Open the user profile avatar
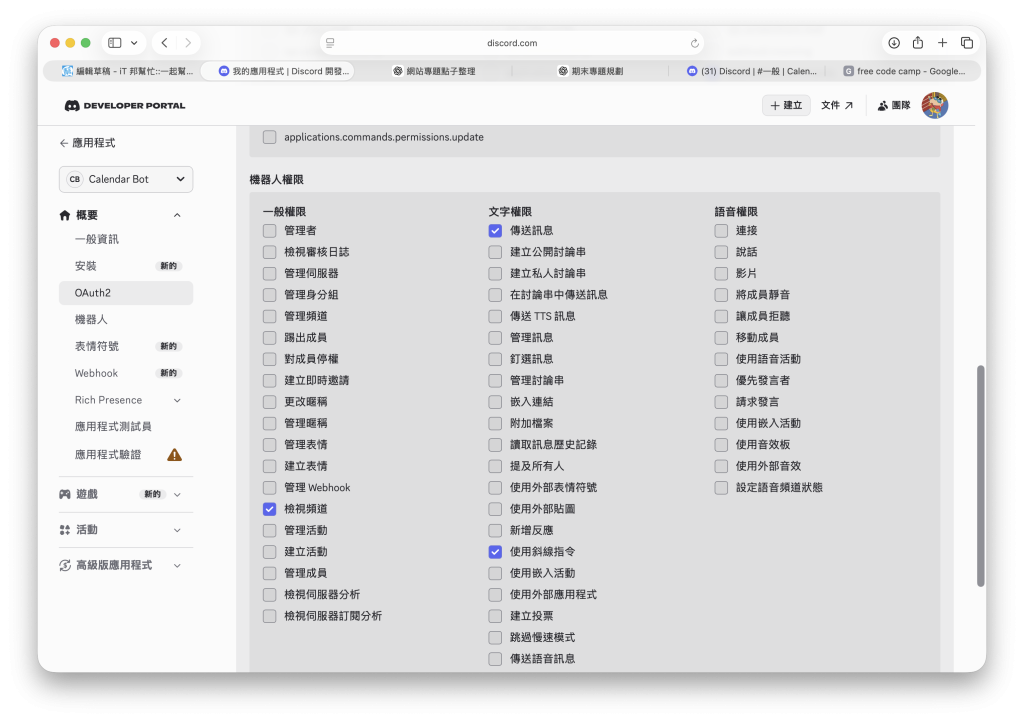Image resolution: width=1024 pixels, height=722 pixels. (935, 105)
